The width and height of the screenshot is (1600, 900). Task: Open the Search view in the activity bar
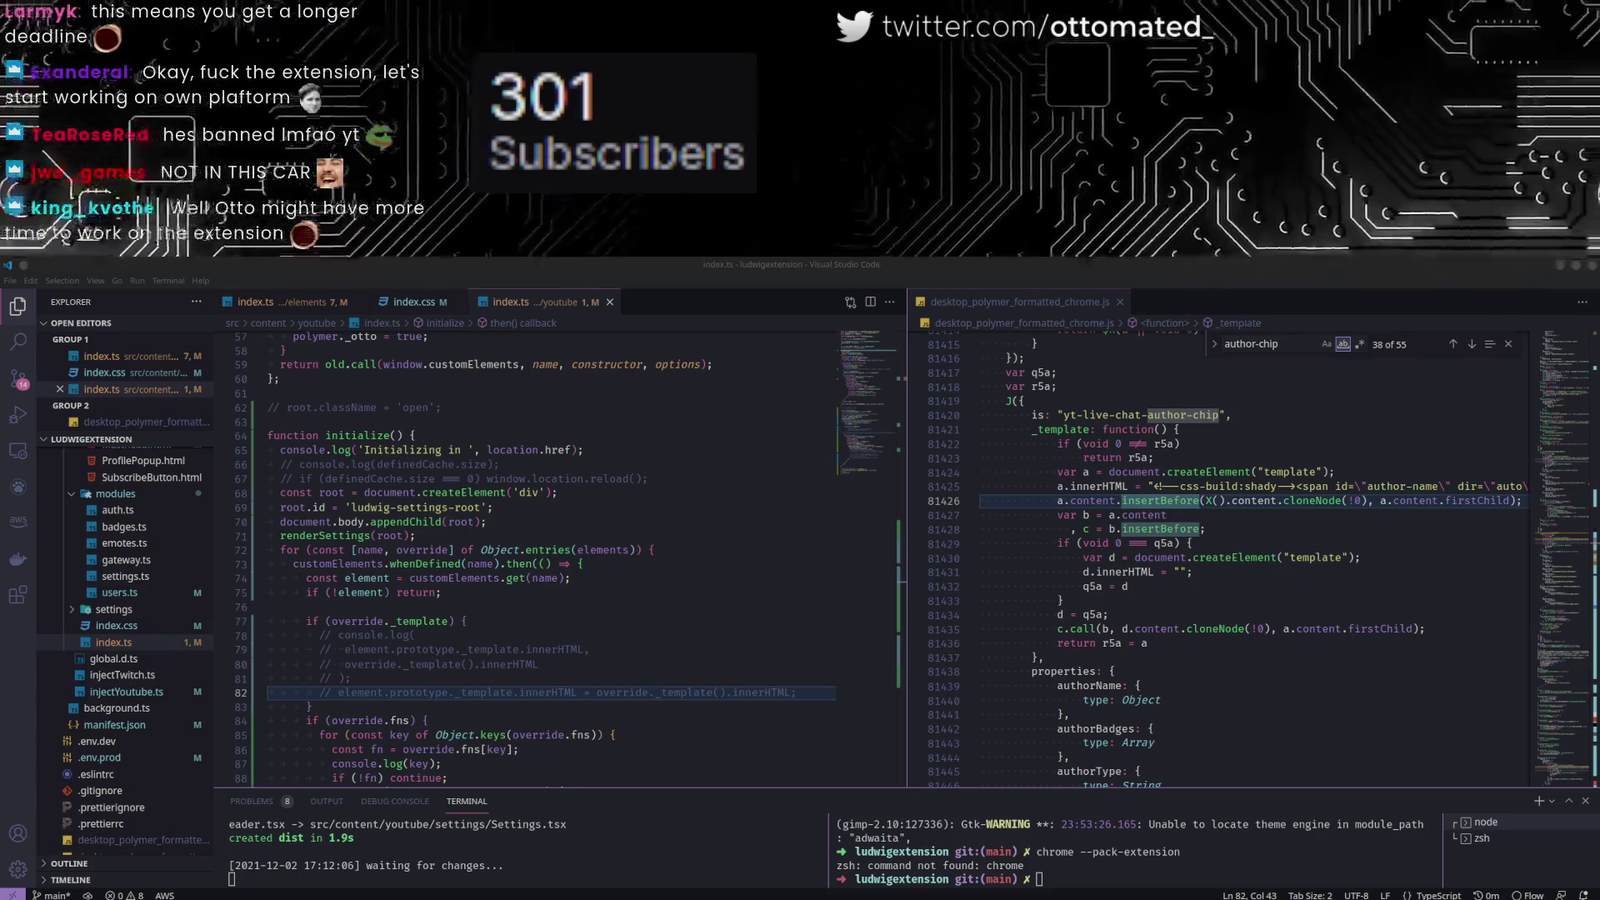(18, 342)
